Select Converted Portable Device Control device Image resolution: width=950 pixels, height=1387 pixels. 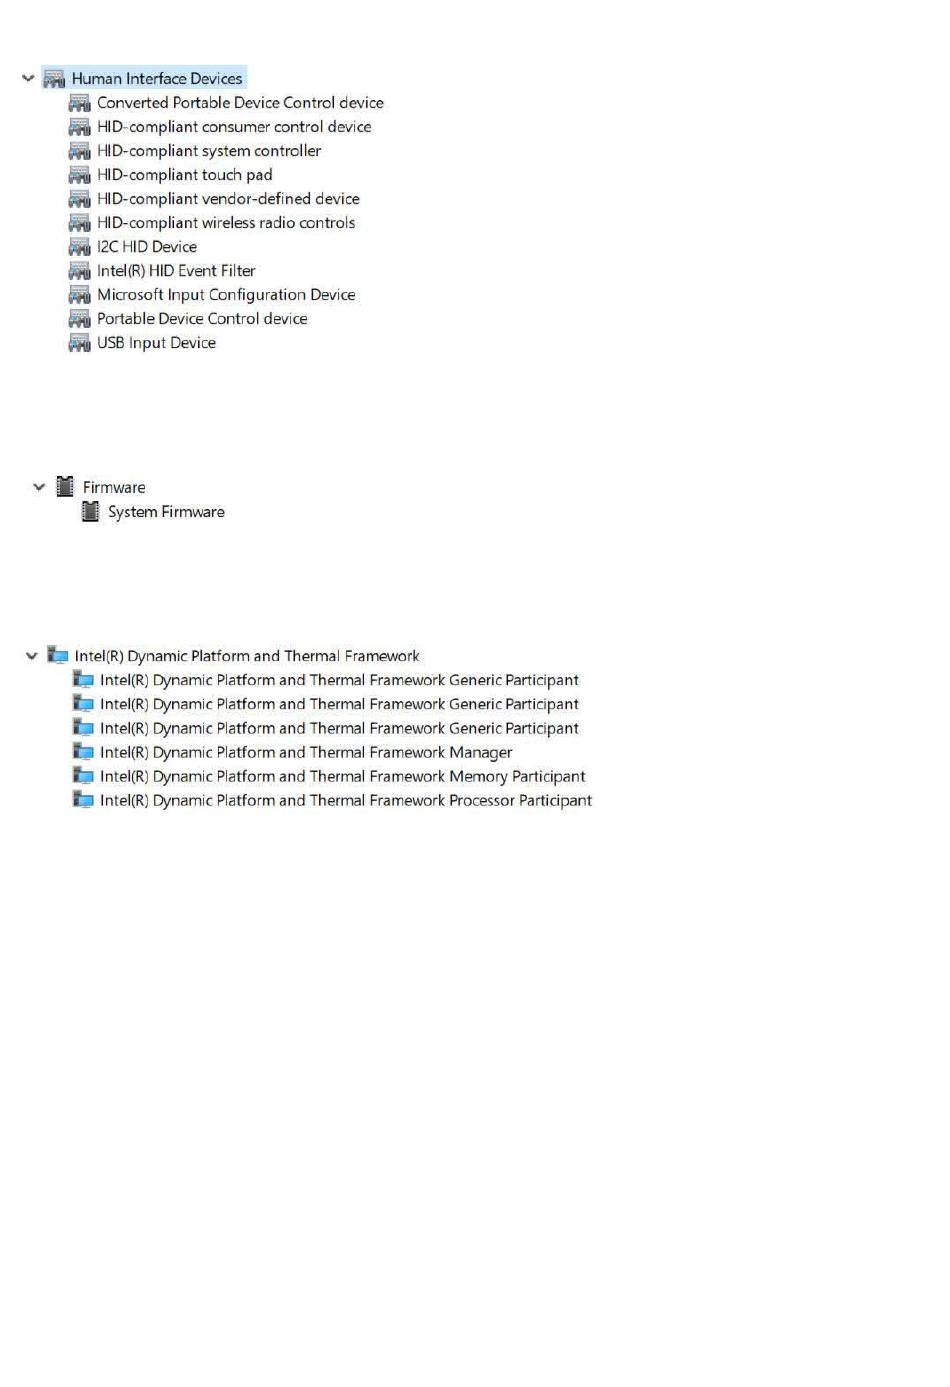(x=240, y=102)
